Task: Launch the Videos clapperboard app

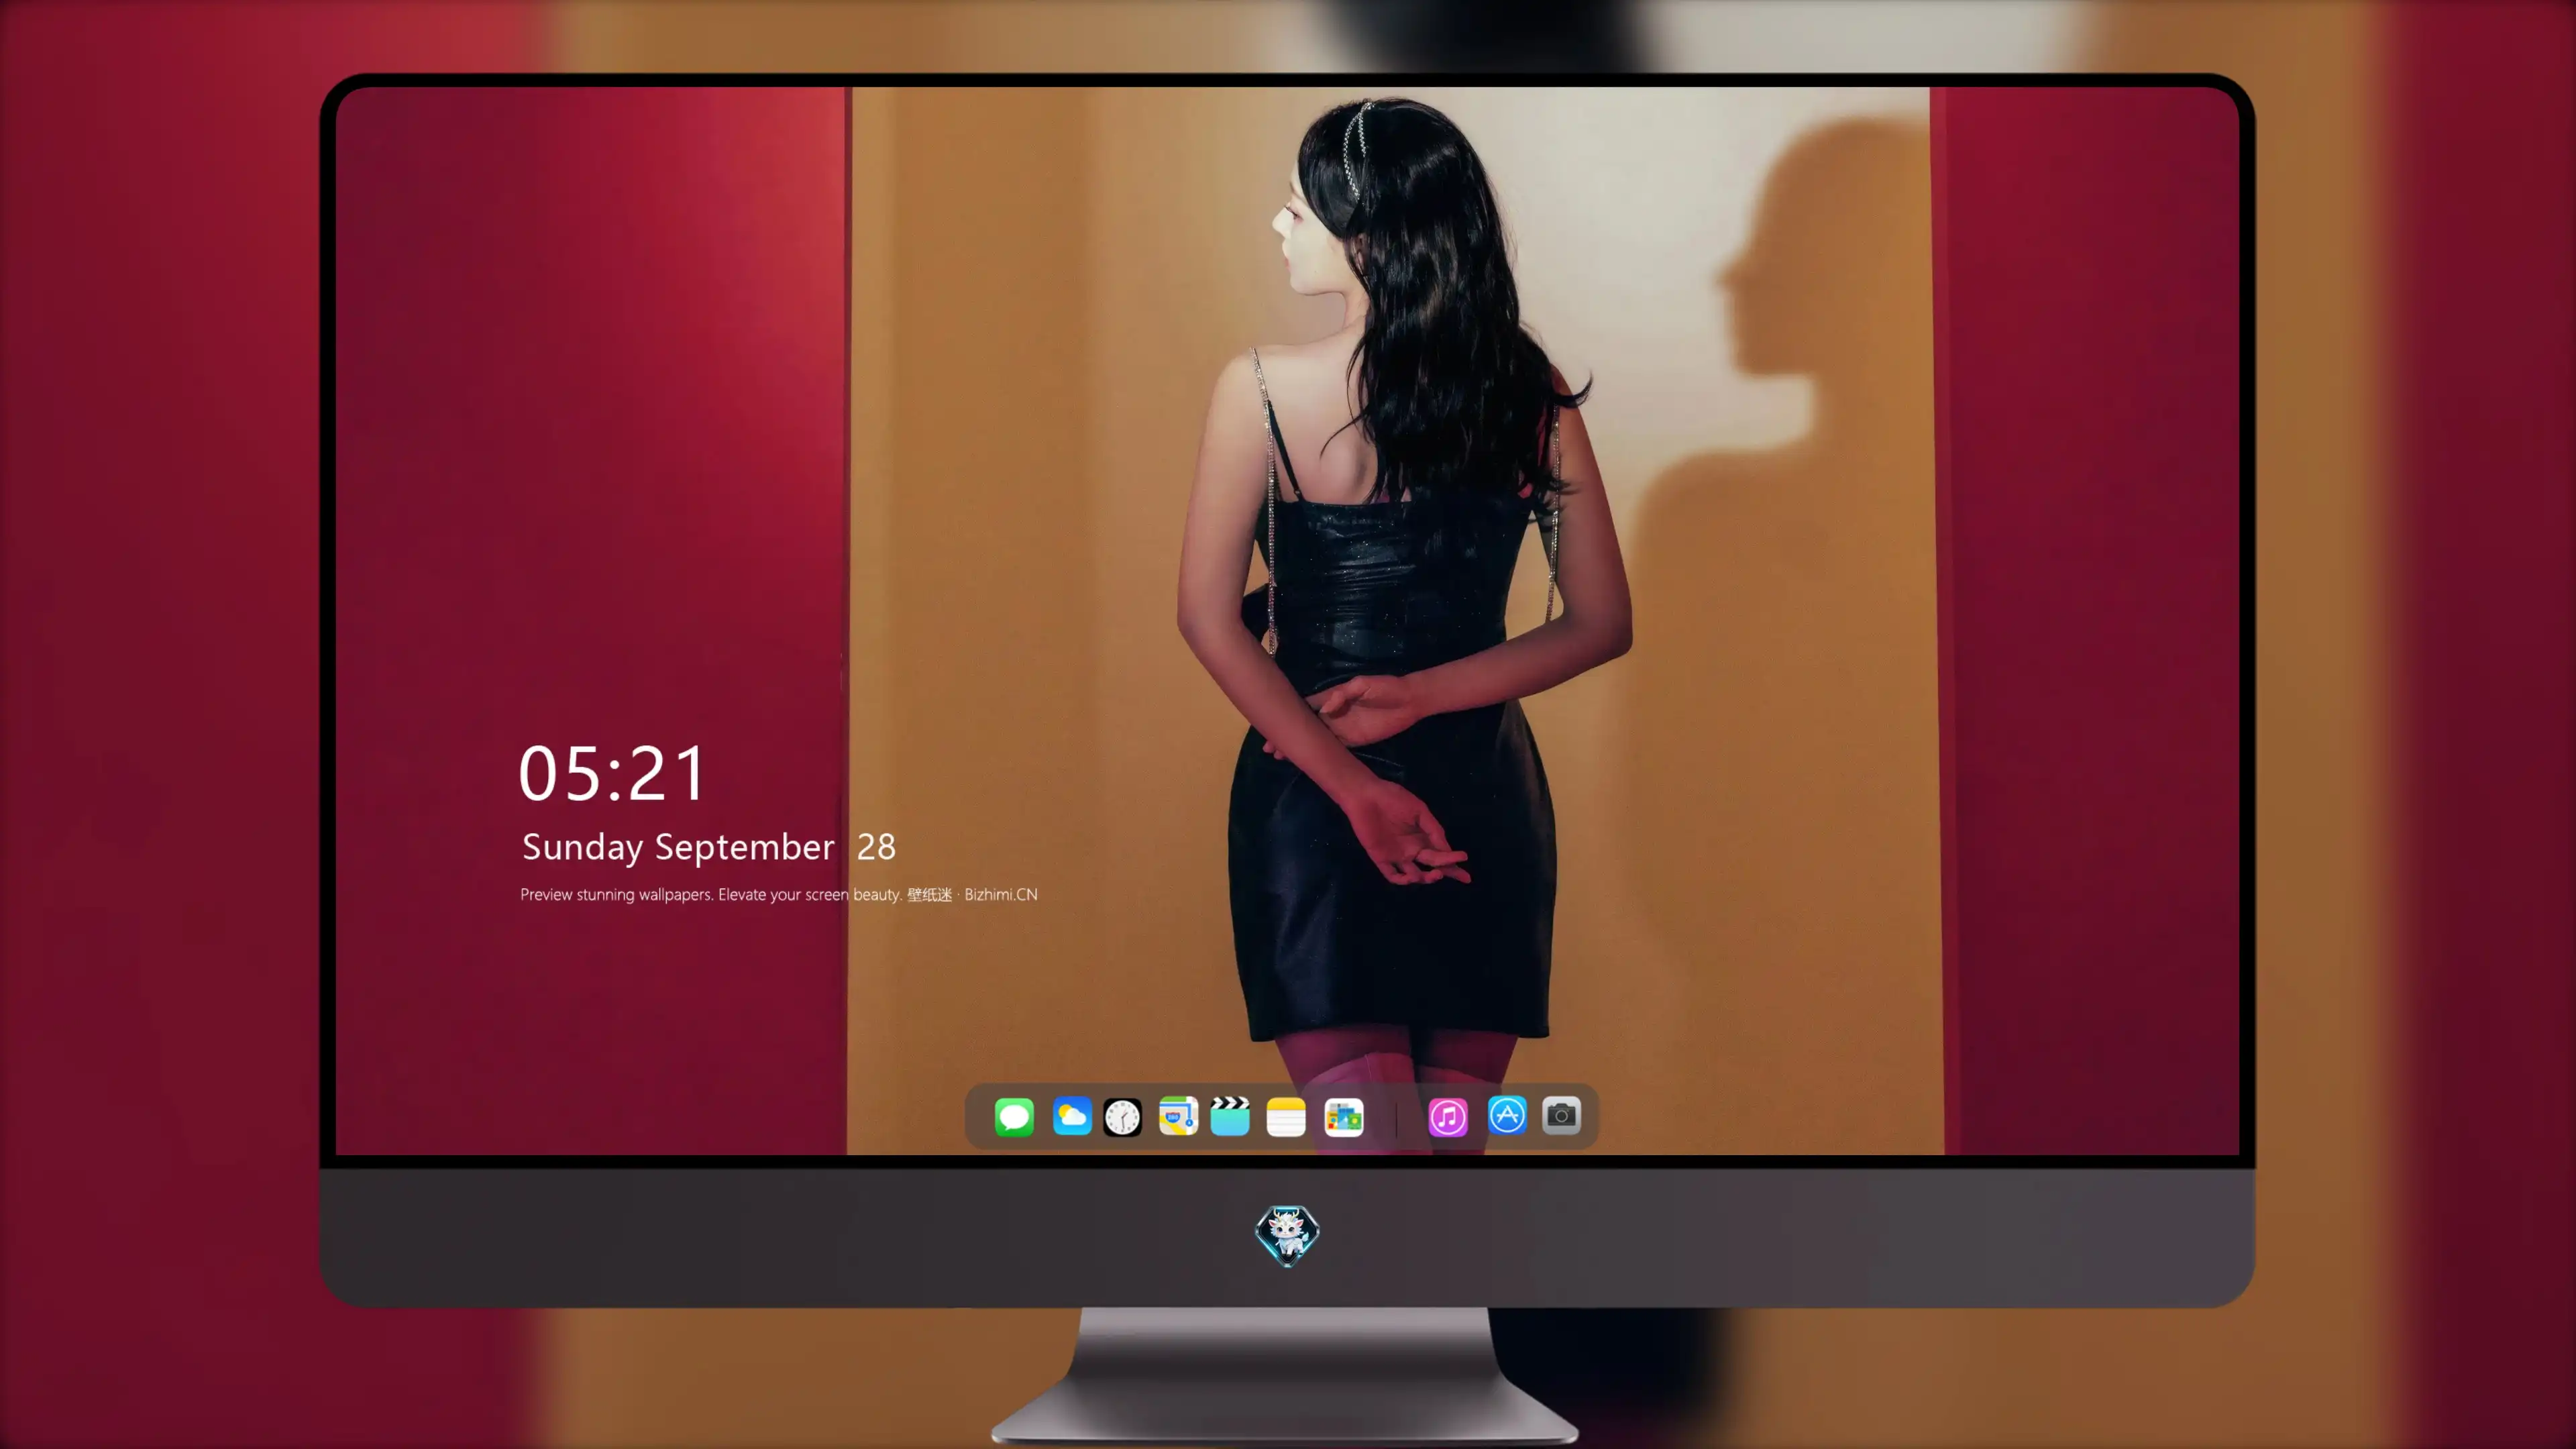Action: pos(1230,1116)
